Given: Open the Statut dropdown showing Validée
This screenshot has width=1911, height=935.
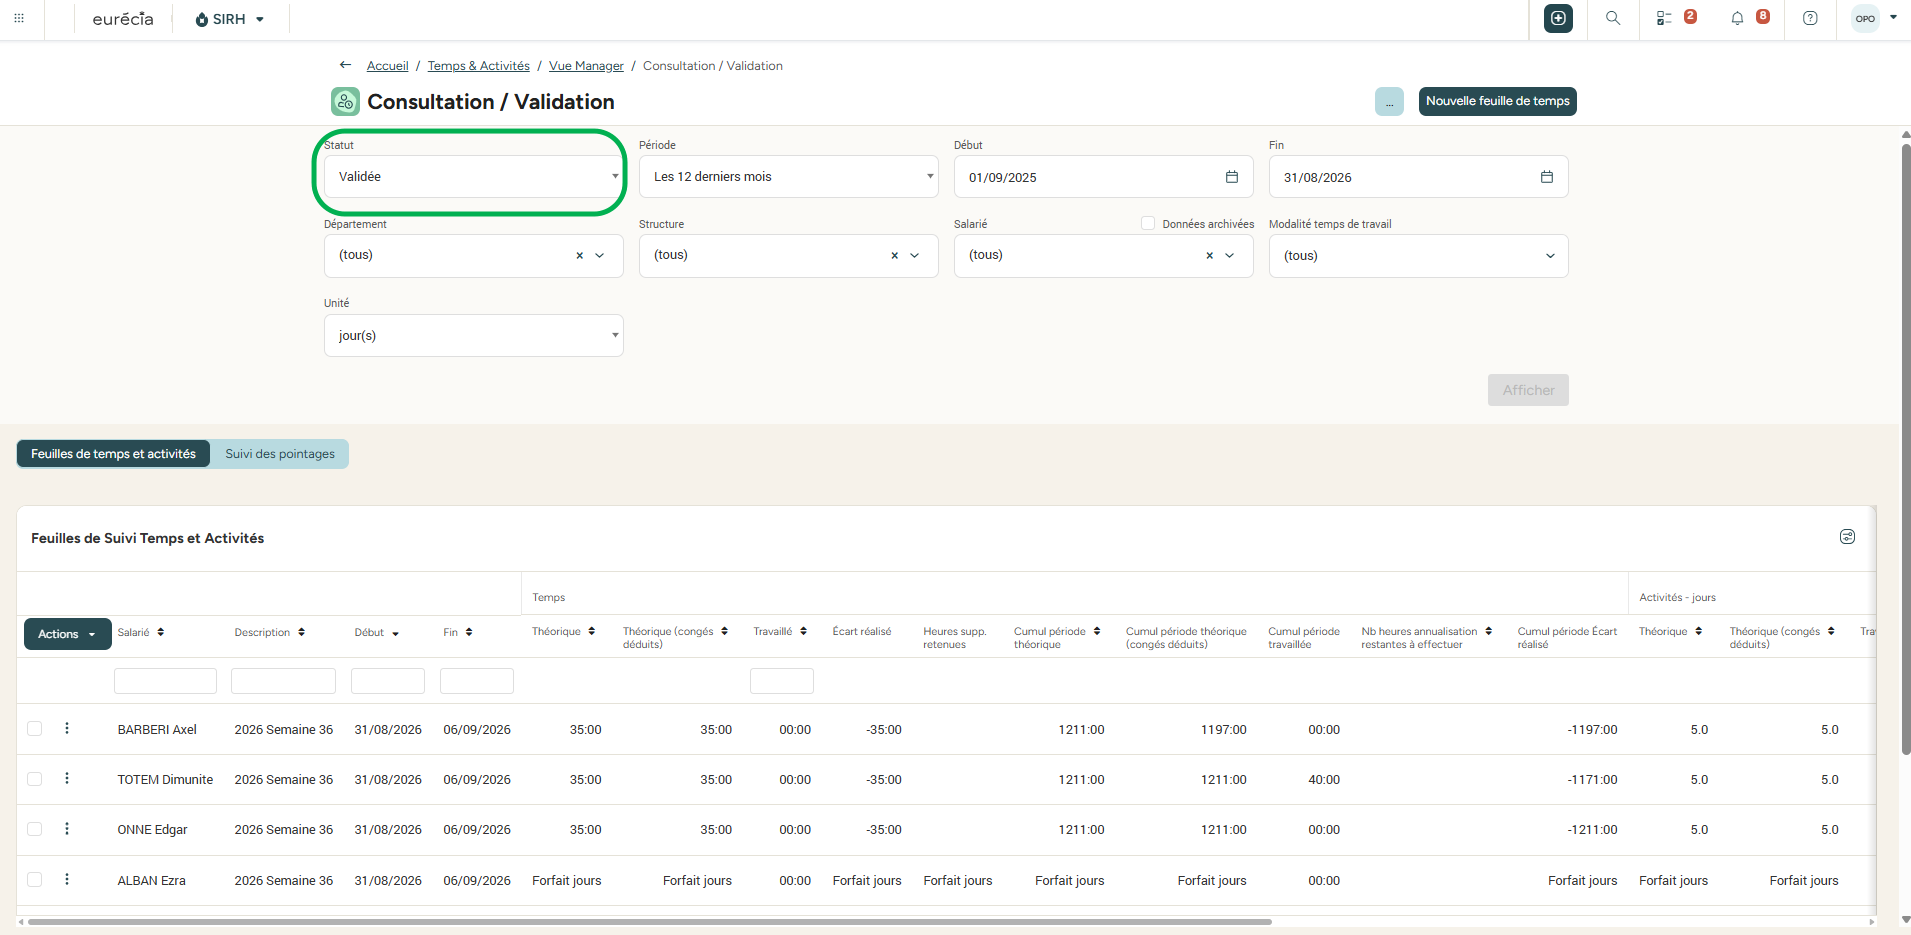Looking at the screenshot, I should 473,177.
